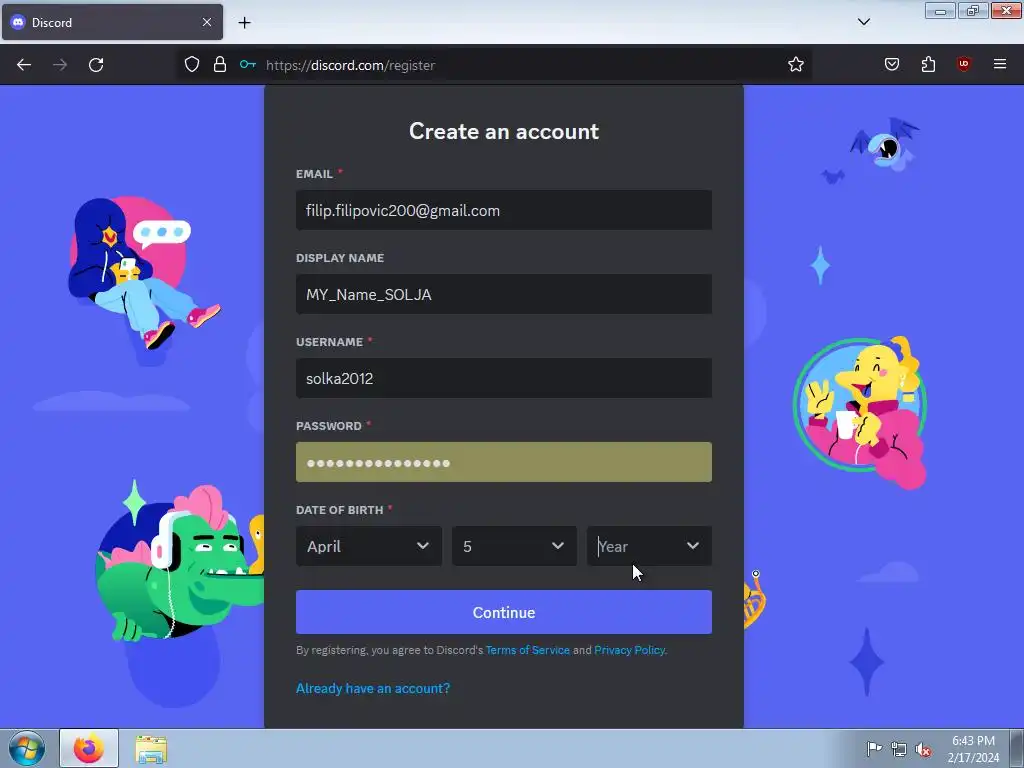Open uBlock Origin extension icon
The width and height of the screenshot is (1024, 768).
[963, 64]
